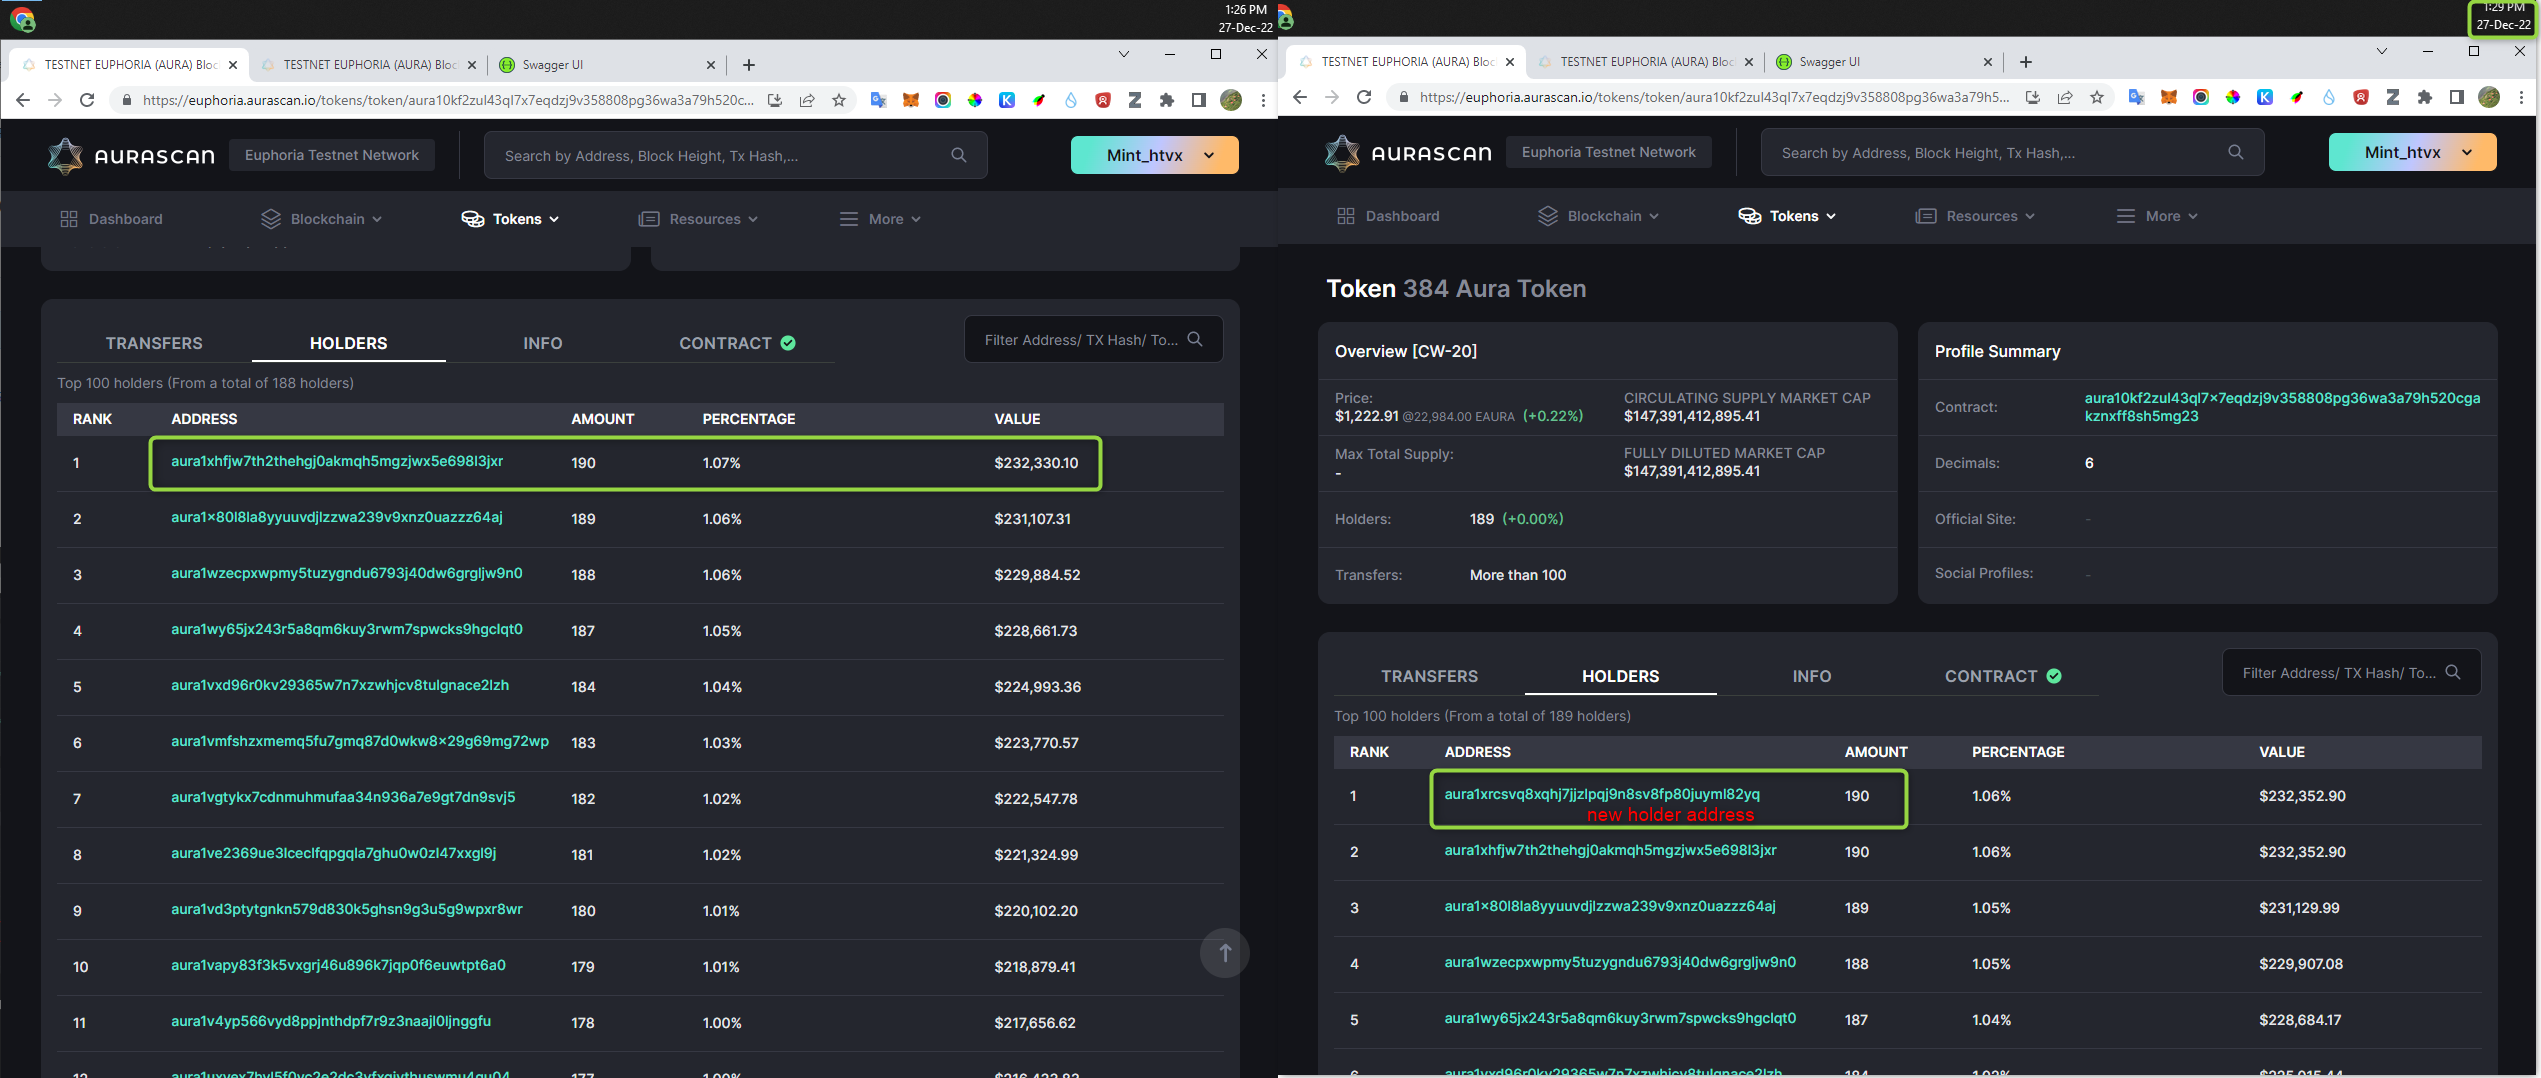Click MetaMask fox extension in left window
This screenshot has height=1078, width=2541.
point(910,100)
